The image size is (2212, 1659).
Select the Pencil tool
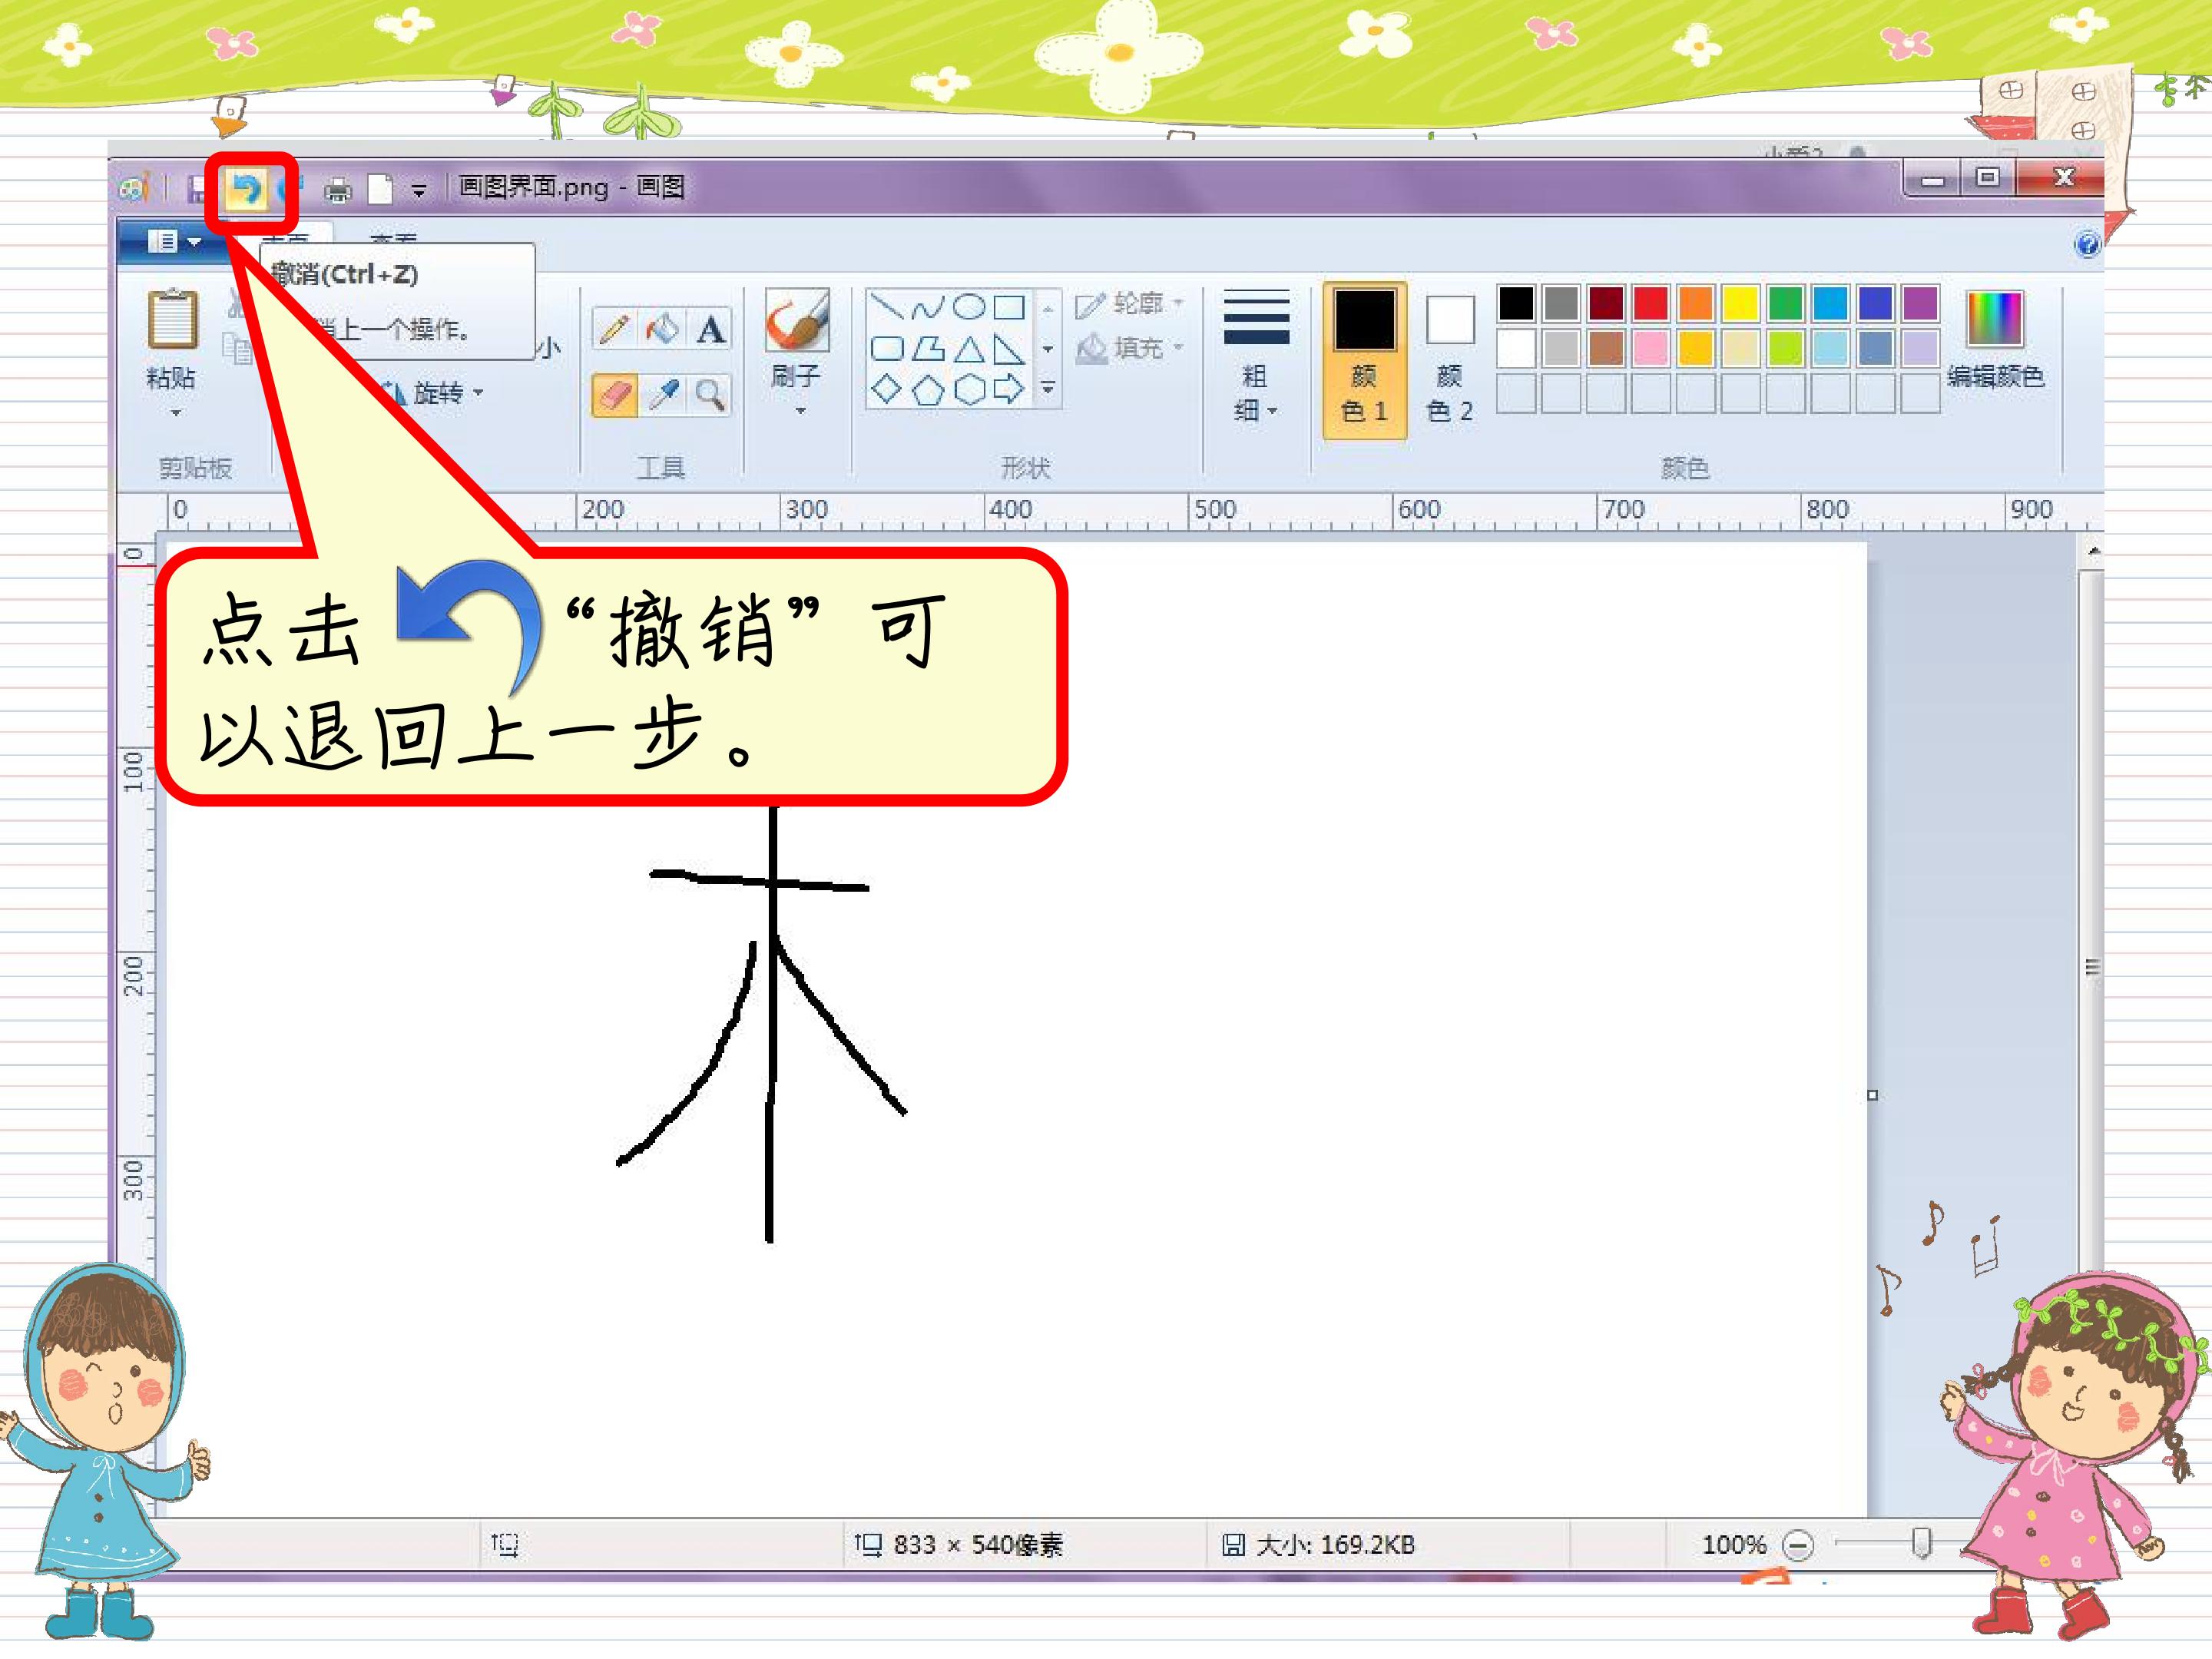click(614, 329)
